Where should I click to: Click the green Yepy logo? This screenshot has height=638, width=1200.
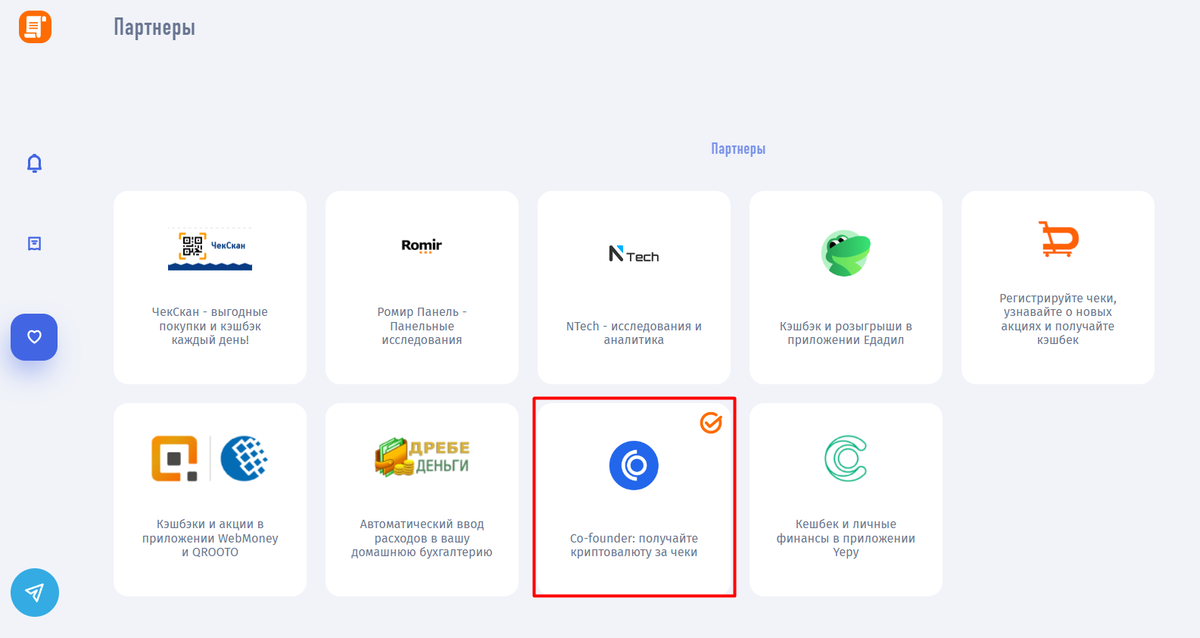[x=846, y=458]
